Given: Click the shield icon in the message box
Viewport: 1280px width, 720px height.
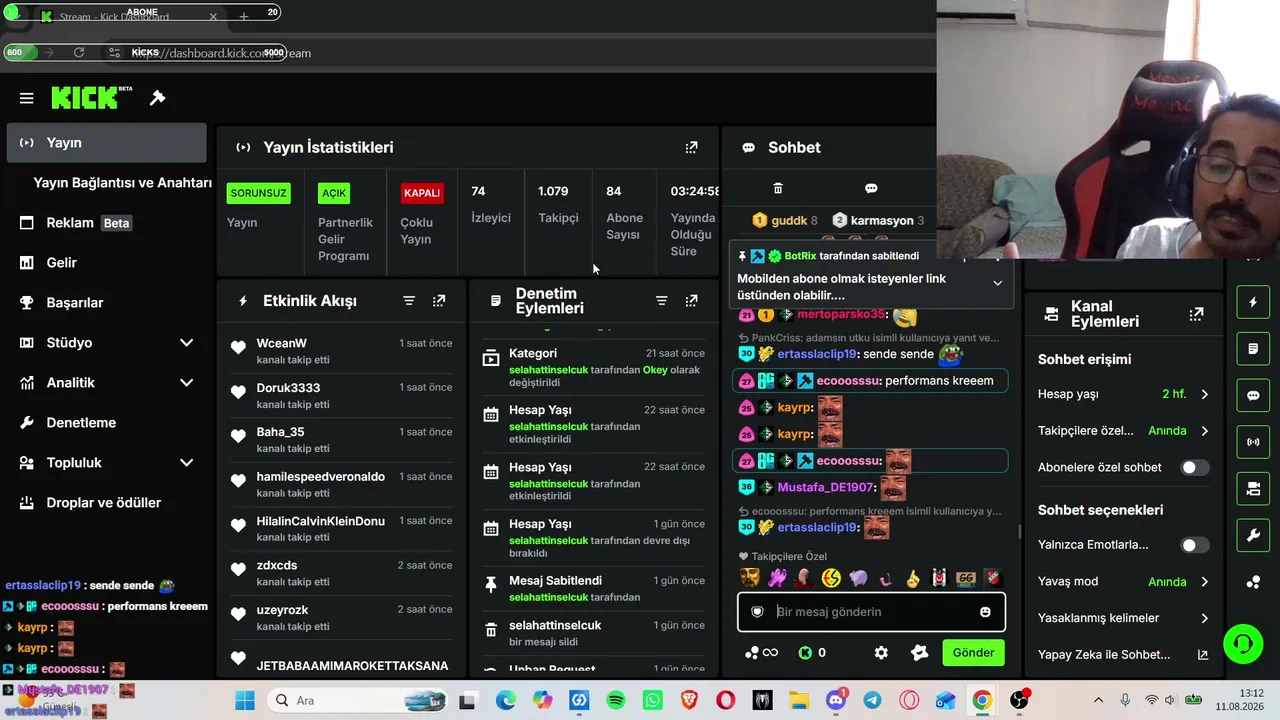Looking at the screenshot, I should tap(757, 612).
